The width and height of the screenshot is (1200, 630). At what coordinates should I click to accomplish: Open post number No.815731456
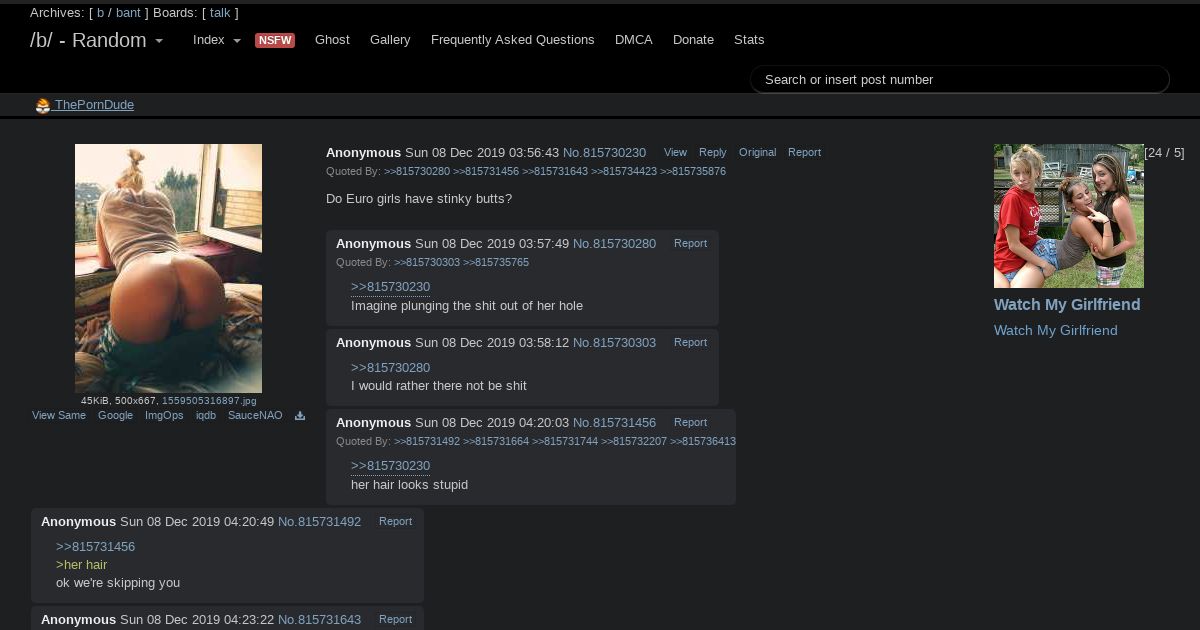tap(614, 423)
